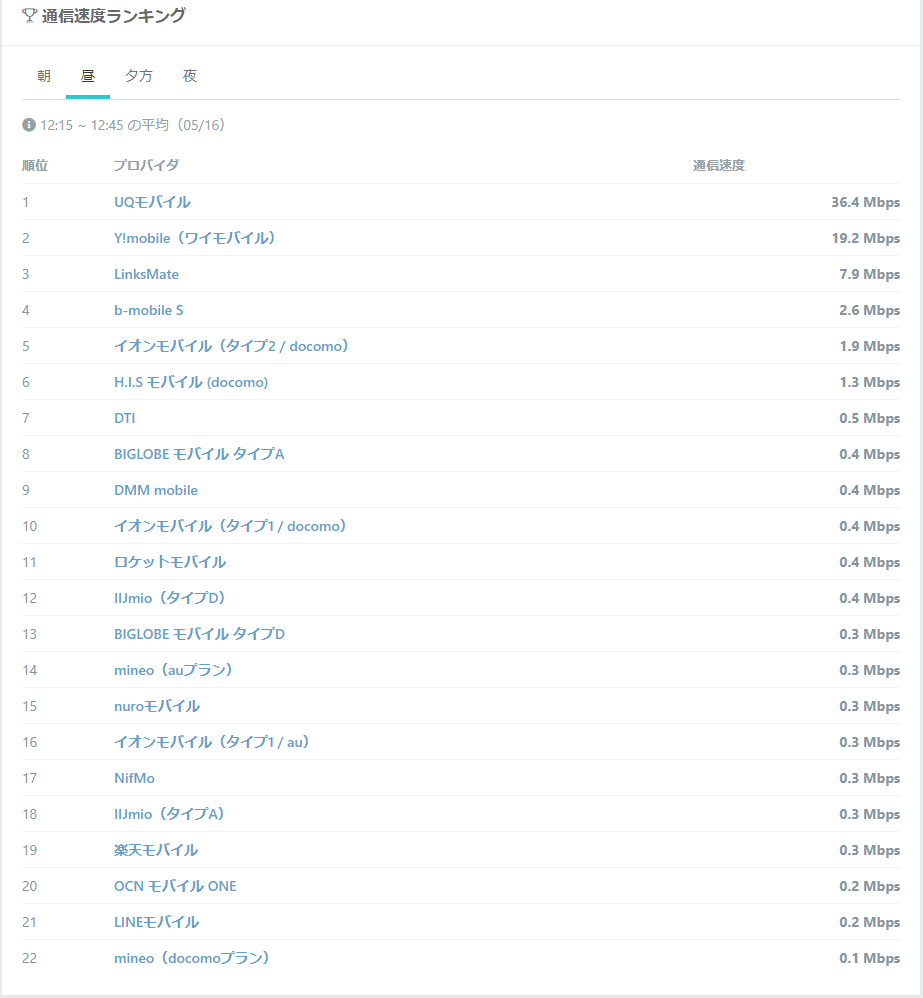Click the 2.6 Mbps speed value
This screenshot has width=923, height=998.
870,311
